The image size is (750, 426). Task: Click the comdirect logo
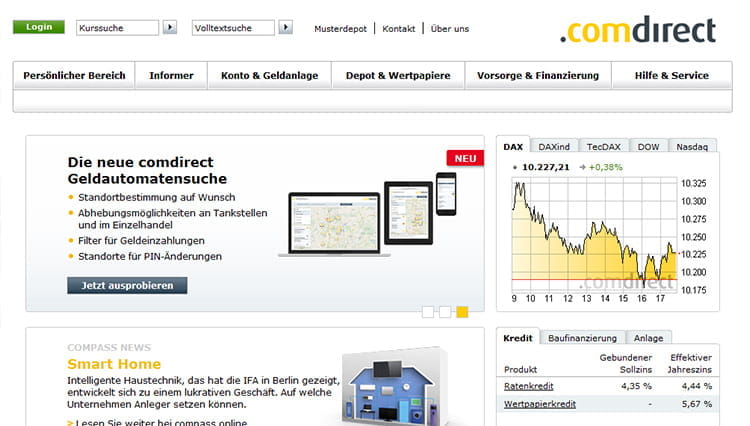[x=638, y=30]
